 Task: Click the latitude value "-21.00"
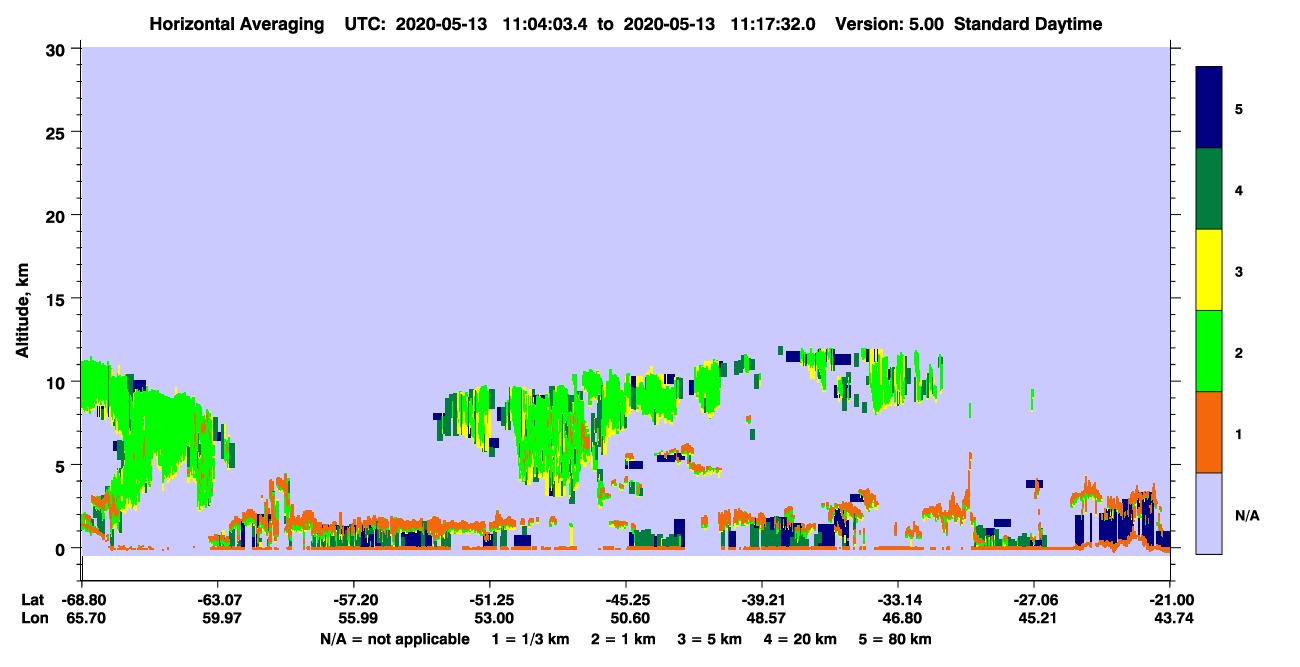(x=1170, y=600)
